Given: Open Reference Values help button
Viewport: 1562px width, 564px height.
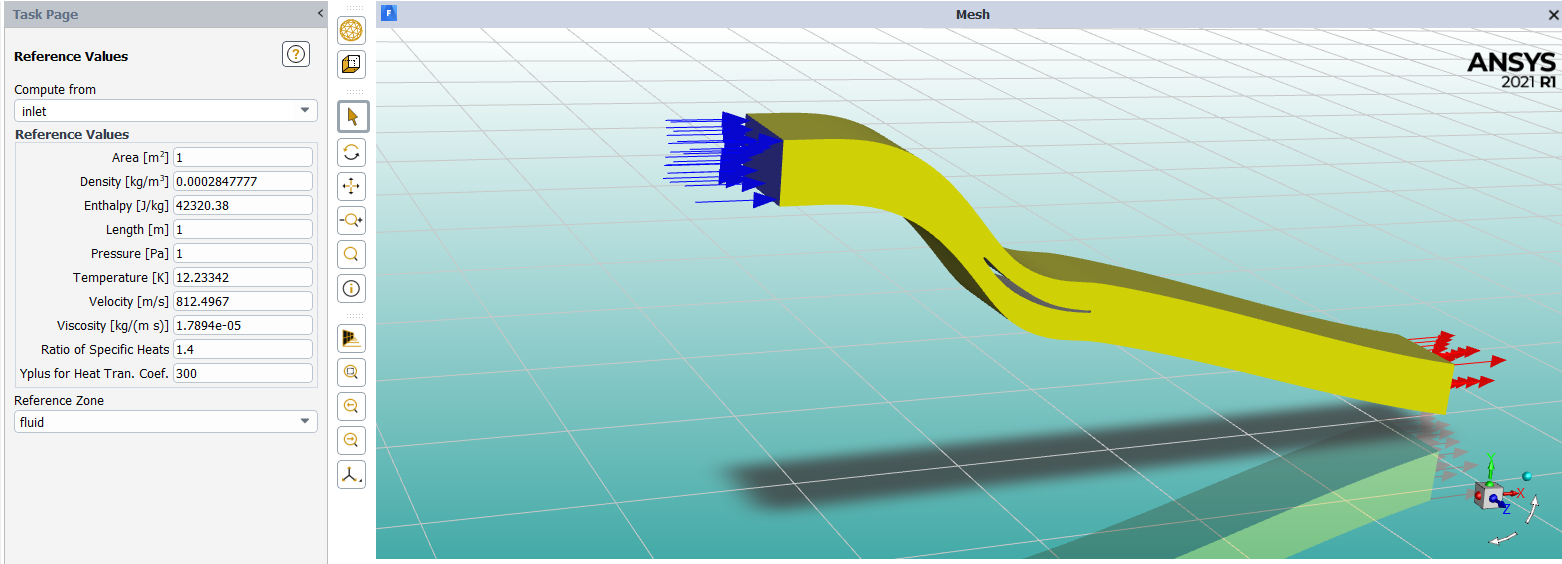Looking at the screenshot, I should click(x=296, y=55).
